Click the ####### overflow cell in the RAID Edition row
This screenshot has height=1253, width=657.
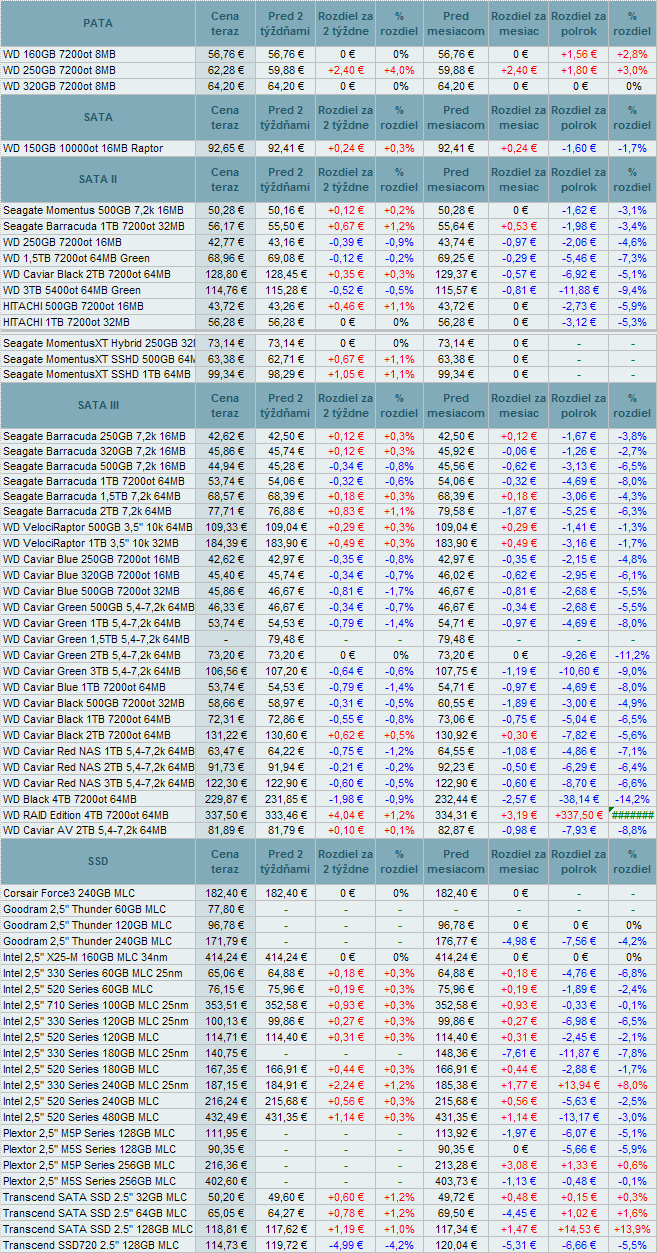[632, 815]
